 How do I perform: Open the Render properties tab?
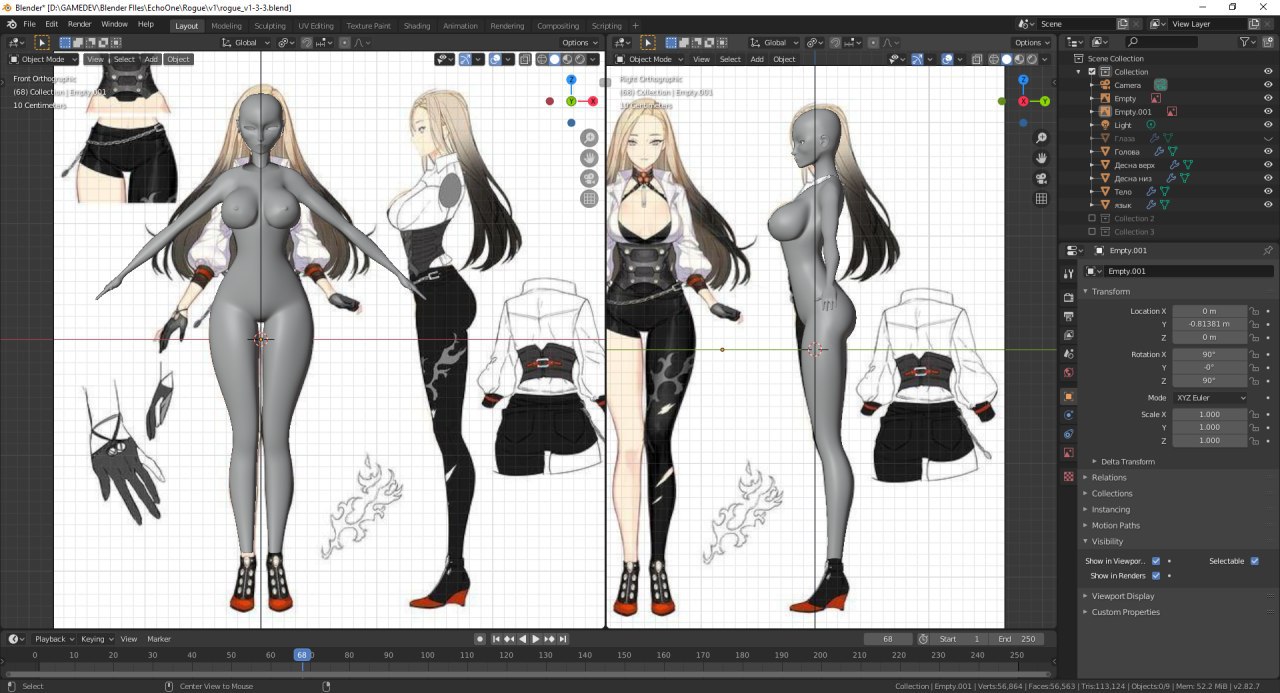coord(1068,297)
